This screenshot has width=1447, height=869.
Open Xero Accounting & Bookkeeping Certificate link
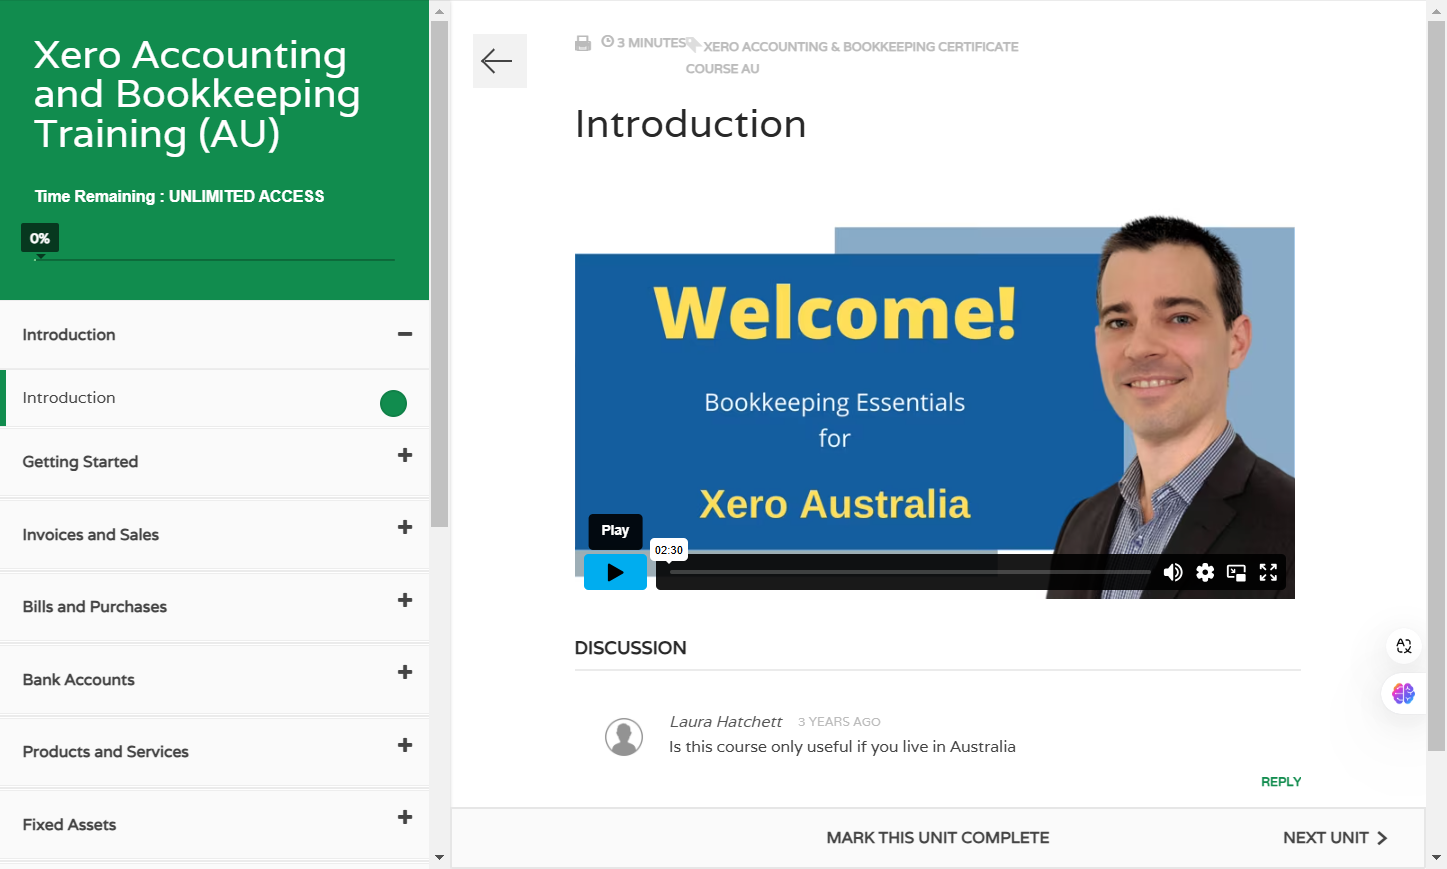click(852, 57)
